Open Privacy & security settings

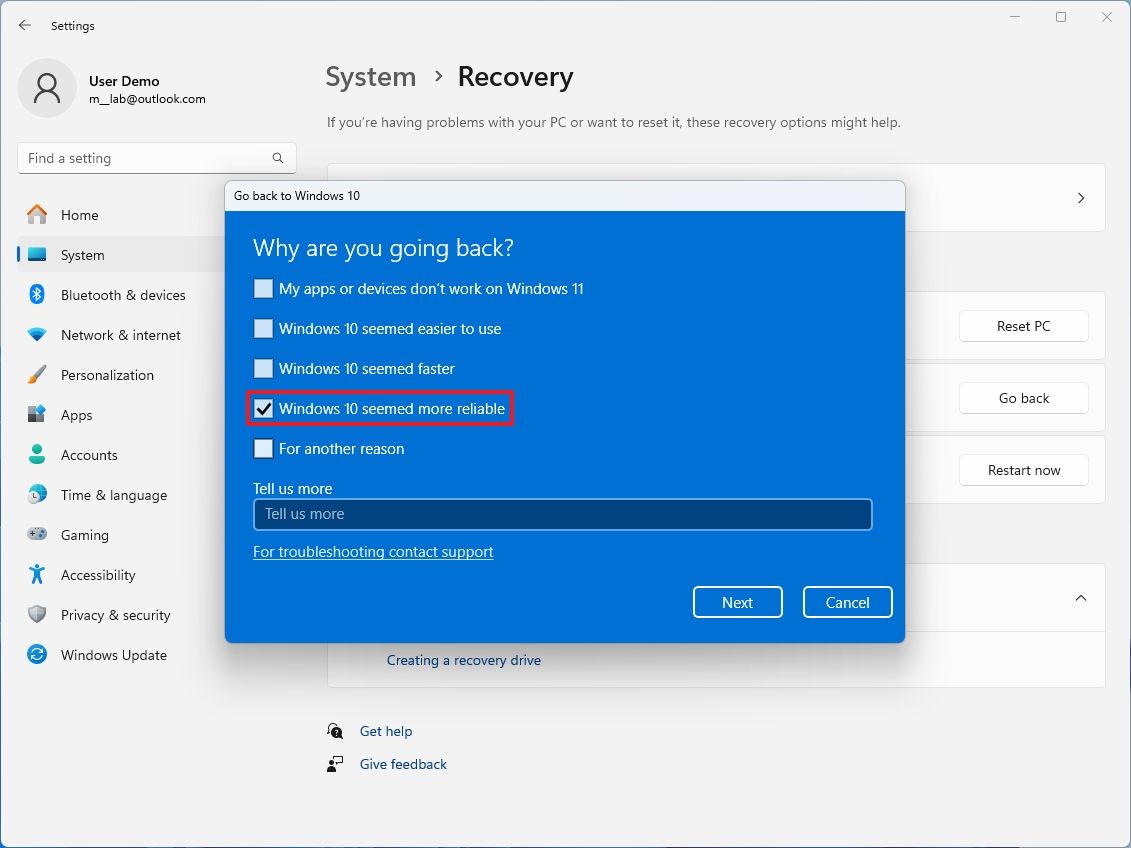(115, 615)
